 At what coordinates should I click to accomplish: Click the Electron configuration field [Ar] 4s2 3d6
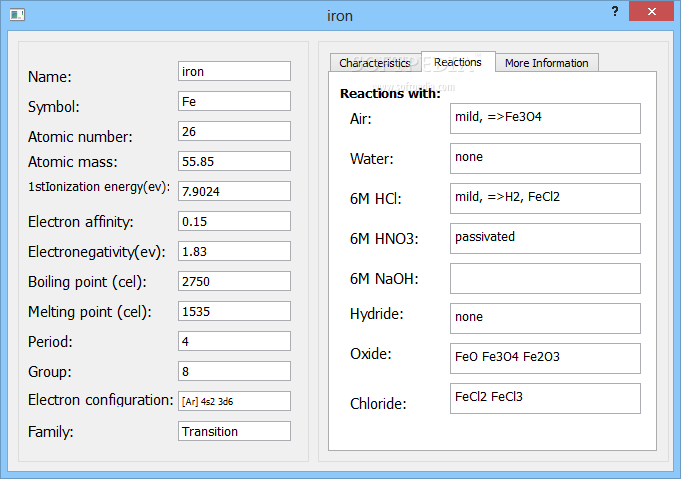pyautogui.click(x=234, y=401)
